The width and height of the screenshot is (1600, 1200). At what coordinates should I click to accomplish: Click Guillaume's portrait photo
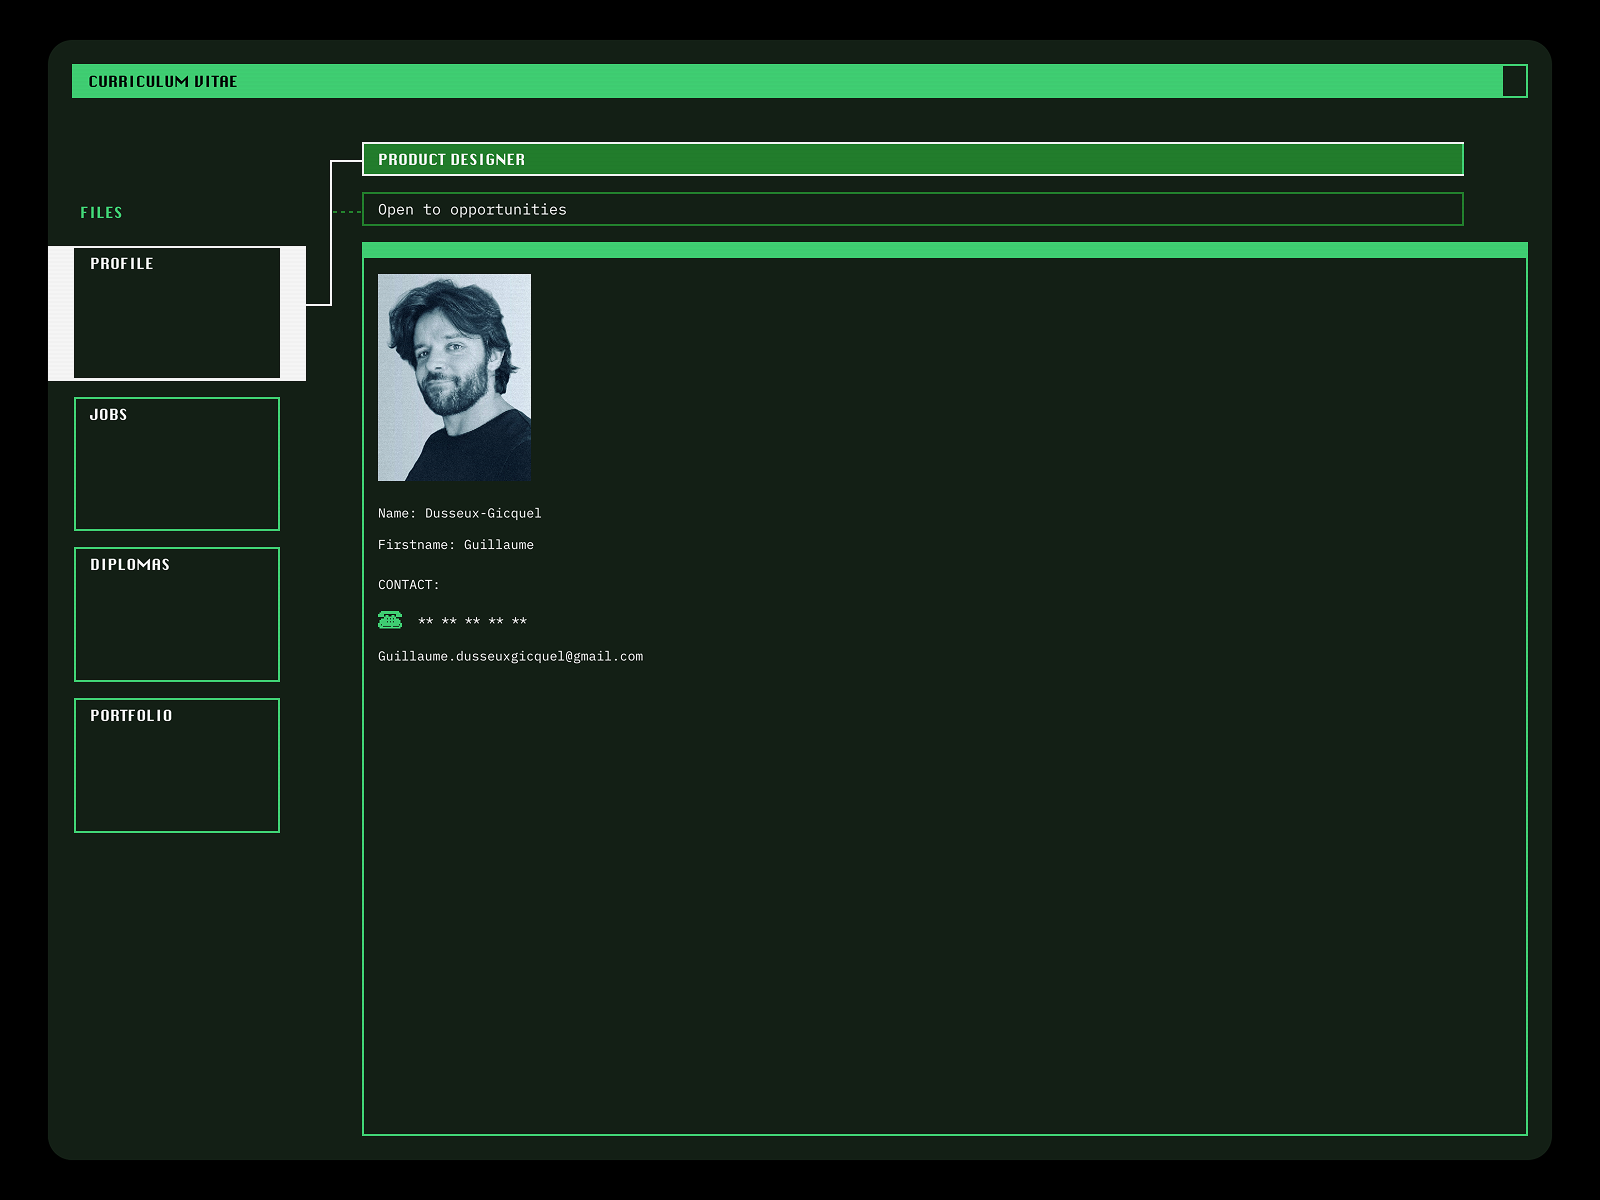pos(454,378)
